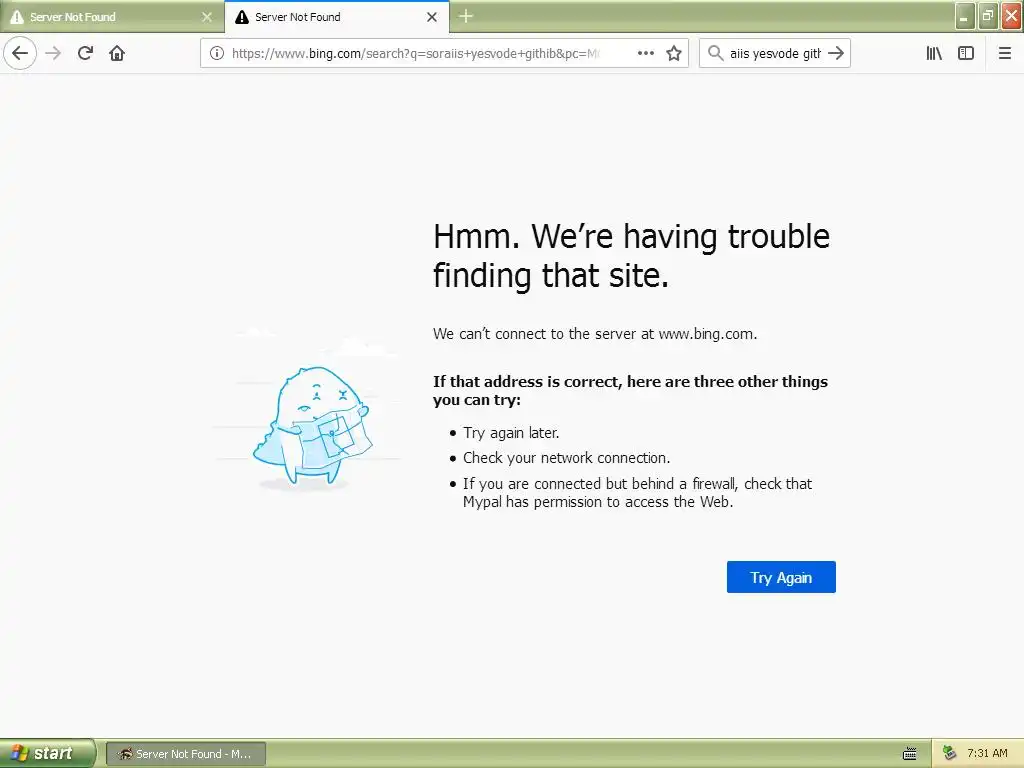Open the Library bookmarks and history icon
Viewport: 1024px width, 768px height.
[x=934, y=53]
